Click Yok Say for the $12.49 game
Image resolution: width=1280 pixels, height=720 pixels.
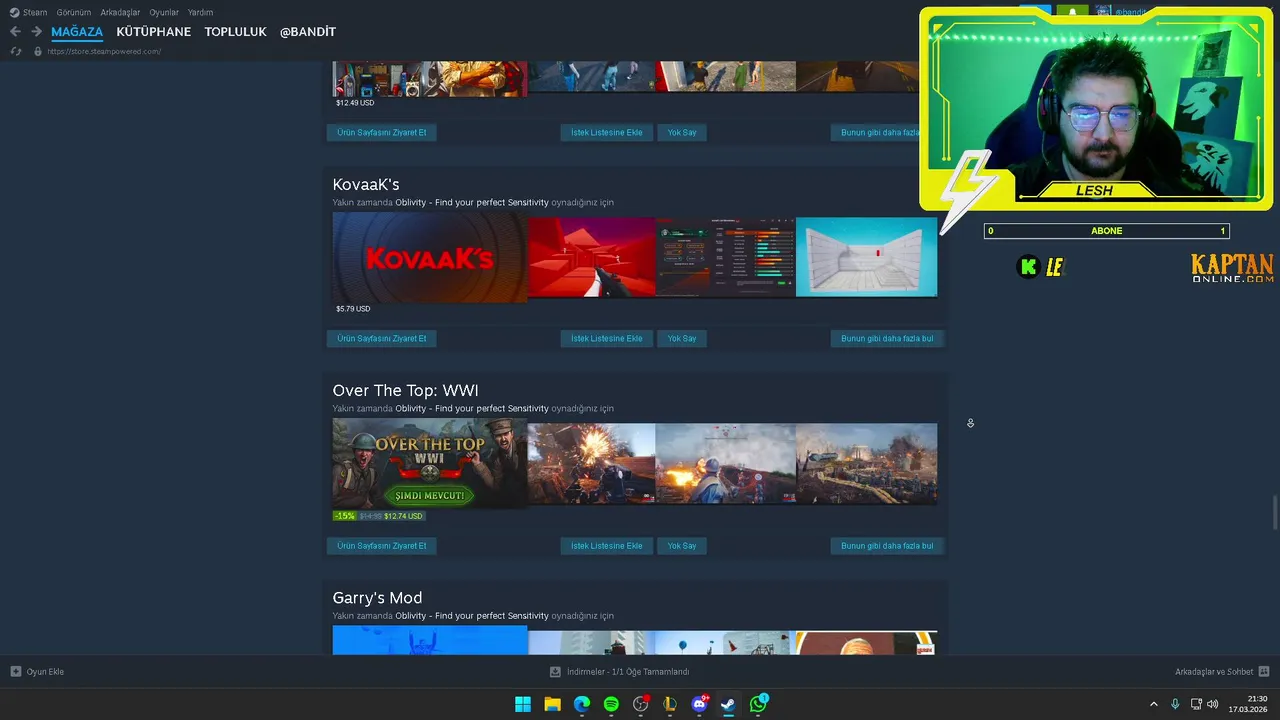click(681, 132)
